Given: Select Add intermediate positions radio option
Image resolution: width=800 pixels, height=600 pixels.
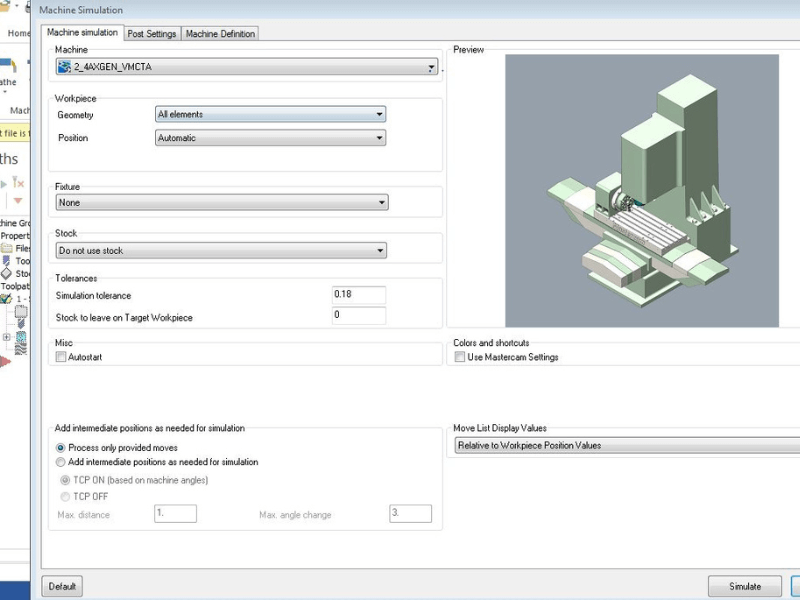Looking at the screenshot, I should [62, 462].
